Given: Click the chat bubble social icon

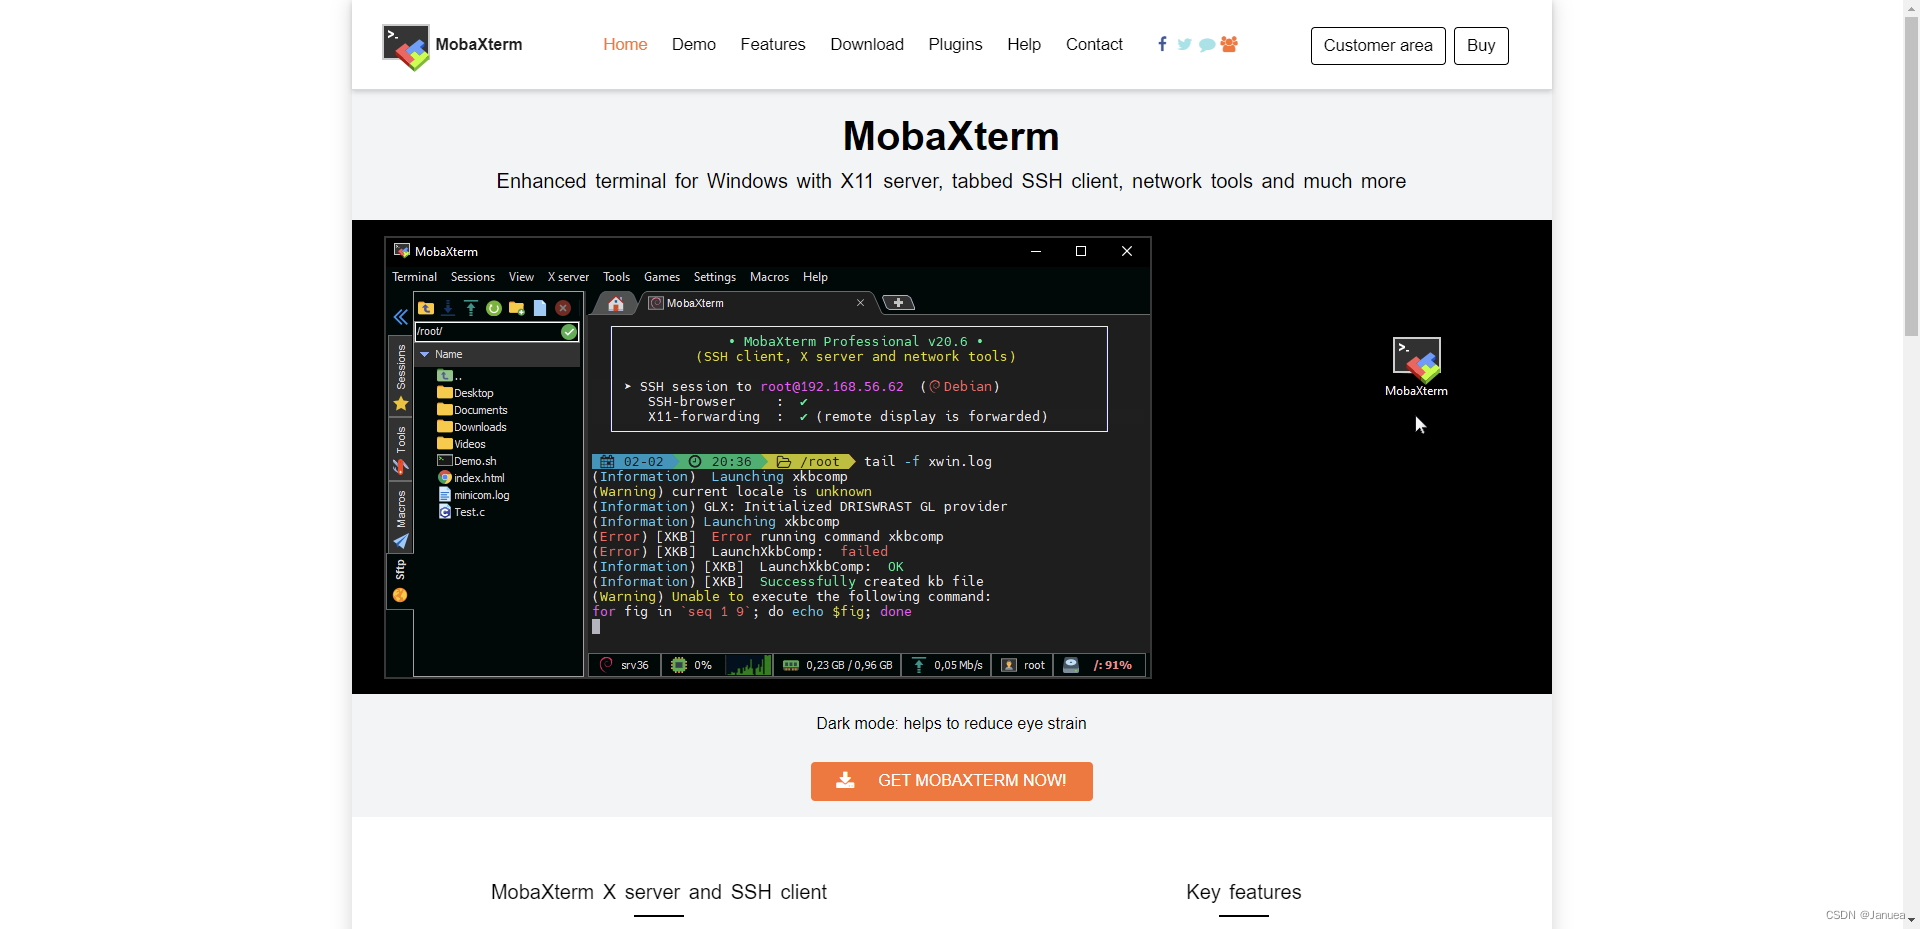Looking at the screenshot, I should click(1207, 44).
